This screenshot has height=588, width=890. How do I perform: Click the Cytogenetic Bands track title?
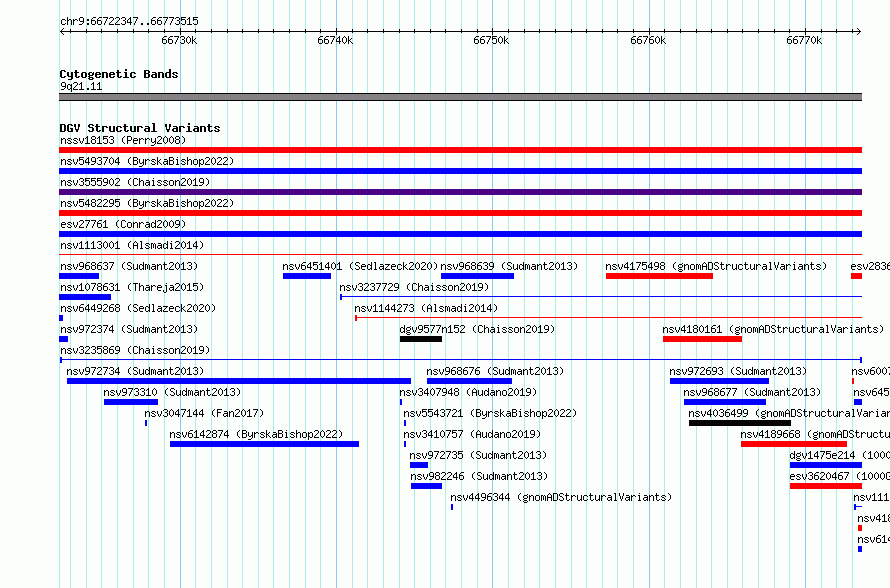coord(119,74)
